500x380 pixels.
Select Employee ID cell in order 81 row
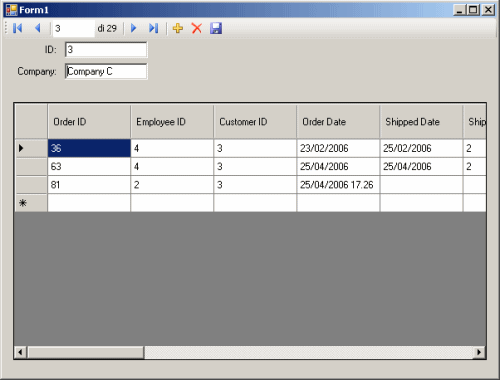pos(172,185)
